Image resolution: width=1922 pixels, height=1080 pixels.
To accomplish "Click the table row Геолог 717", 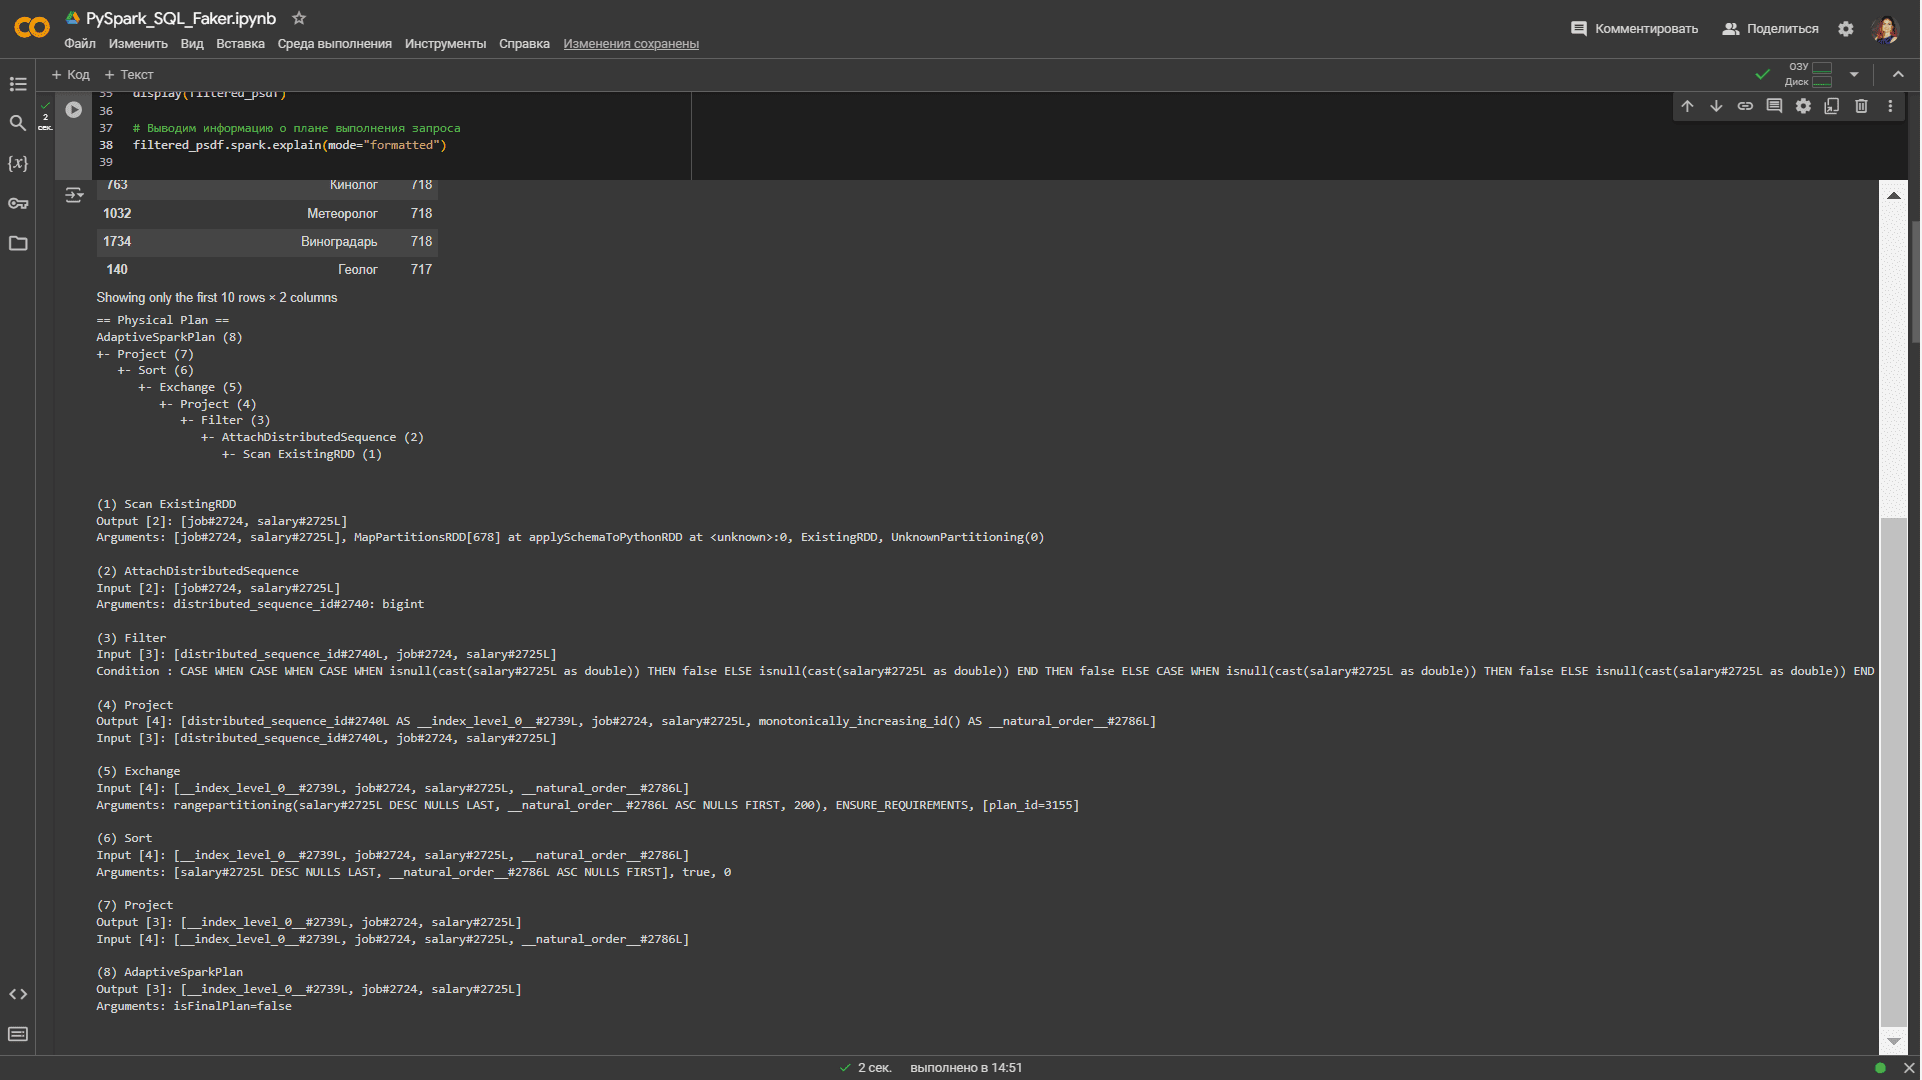I will (x=267, y=270).
